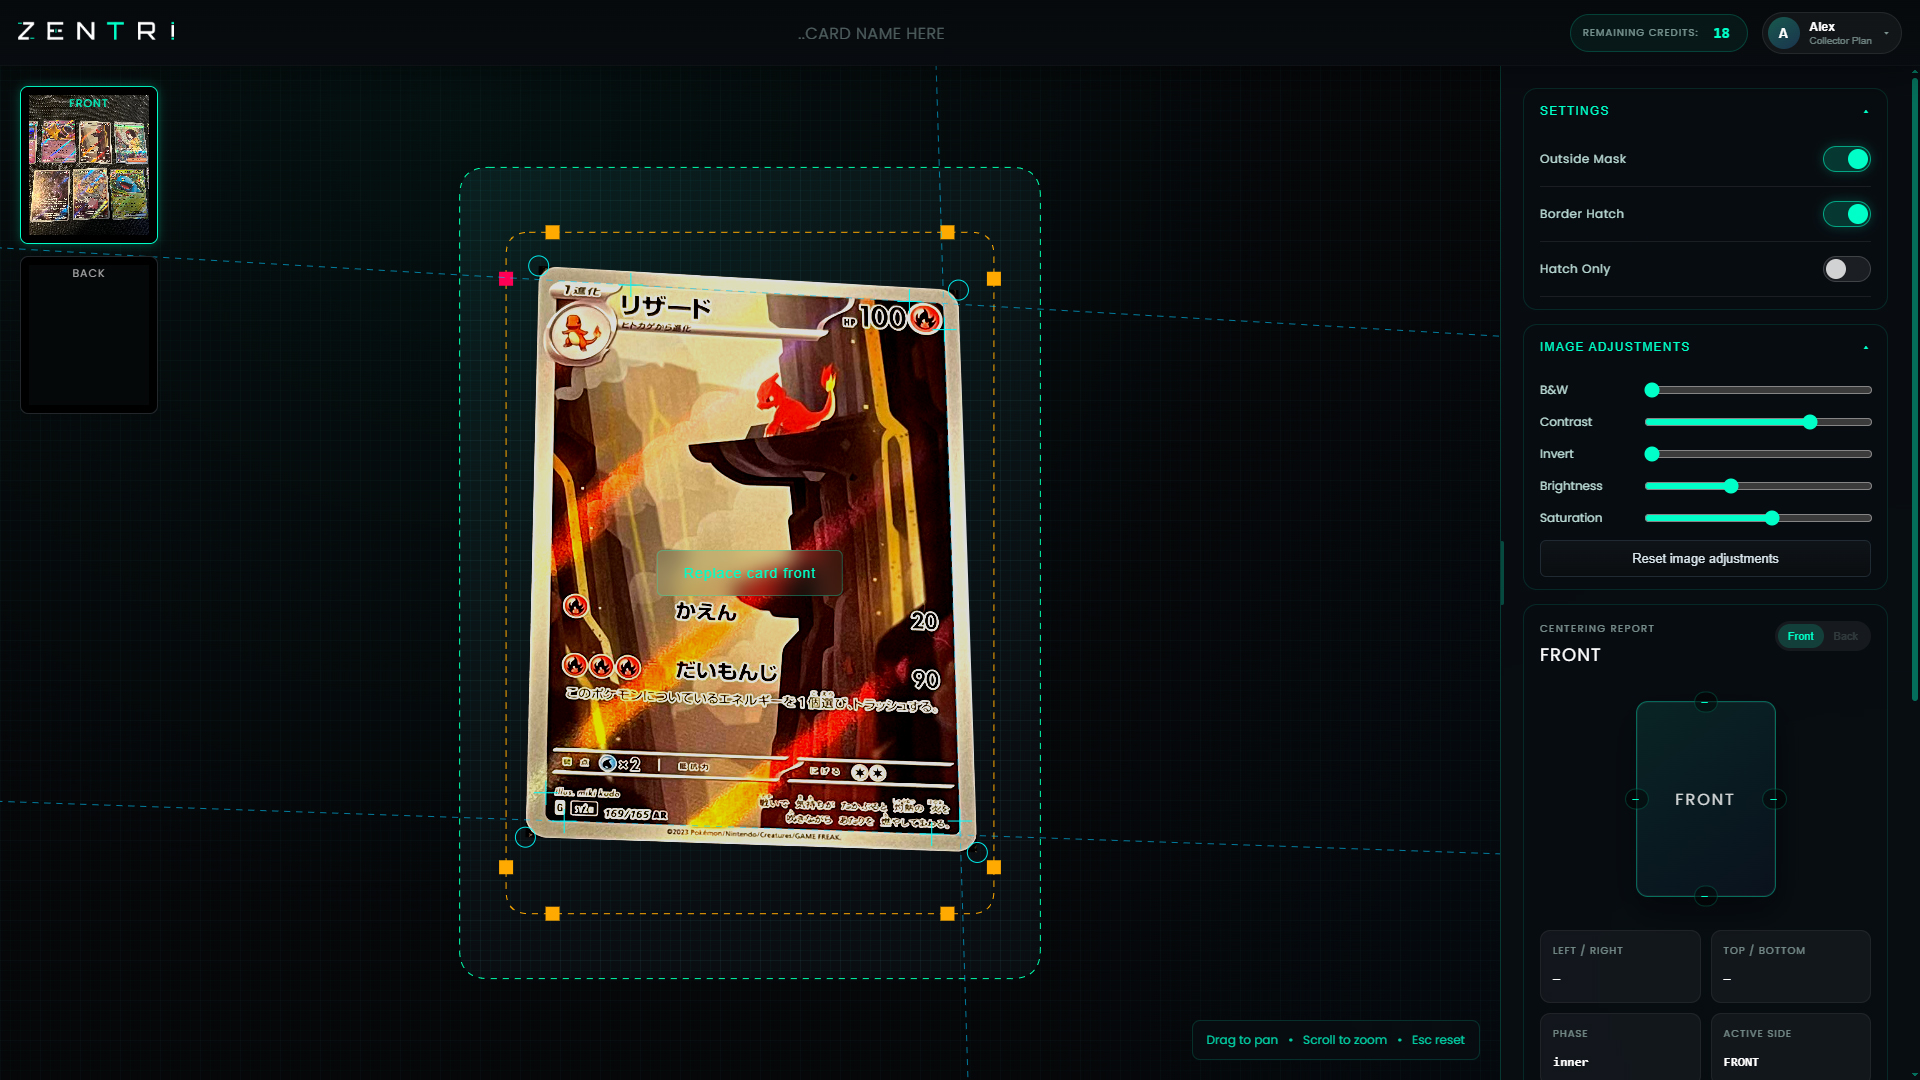1920x1080 pixels.
Task: Click the top edge node of centering preview
Action: point(1705,702)
